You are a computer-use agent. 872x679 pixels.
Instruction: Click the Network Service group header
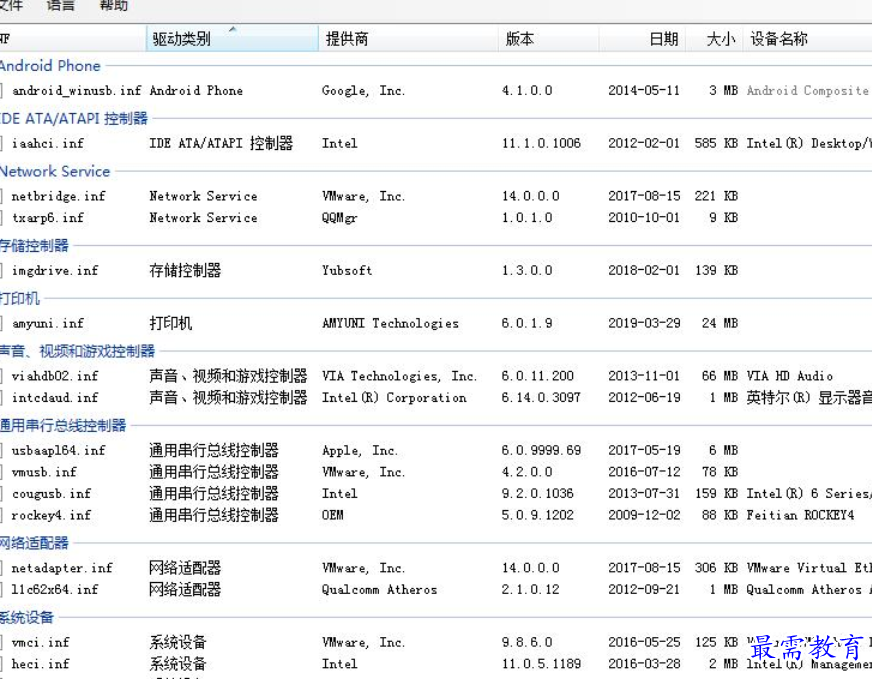click(x=55, y=171)
